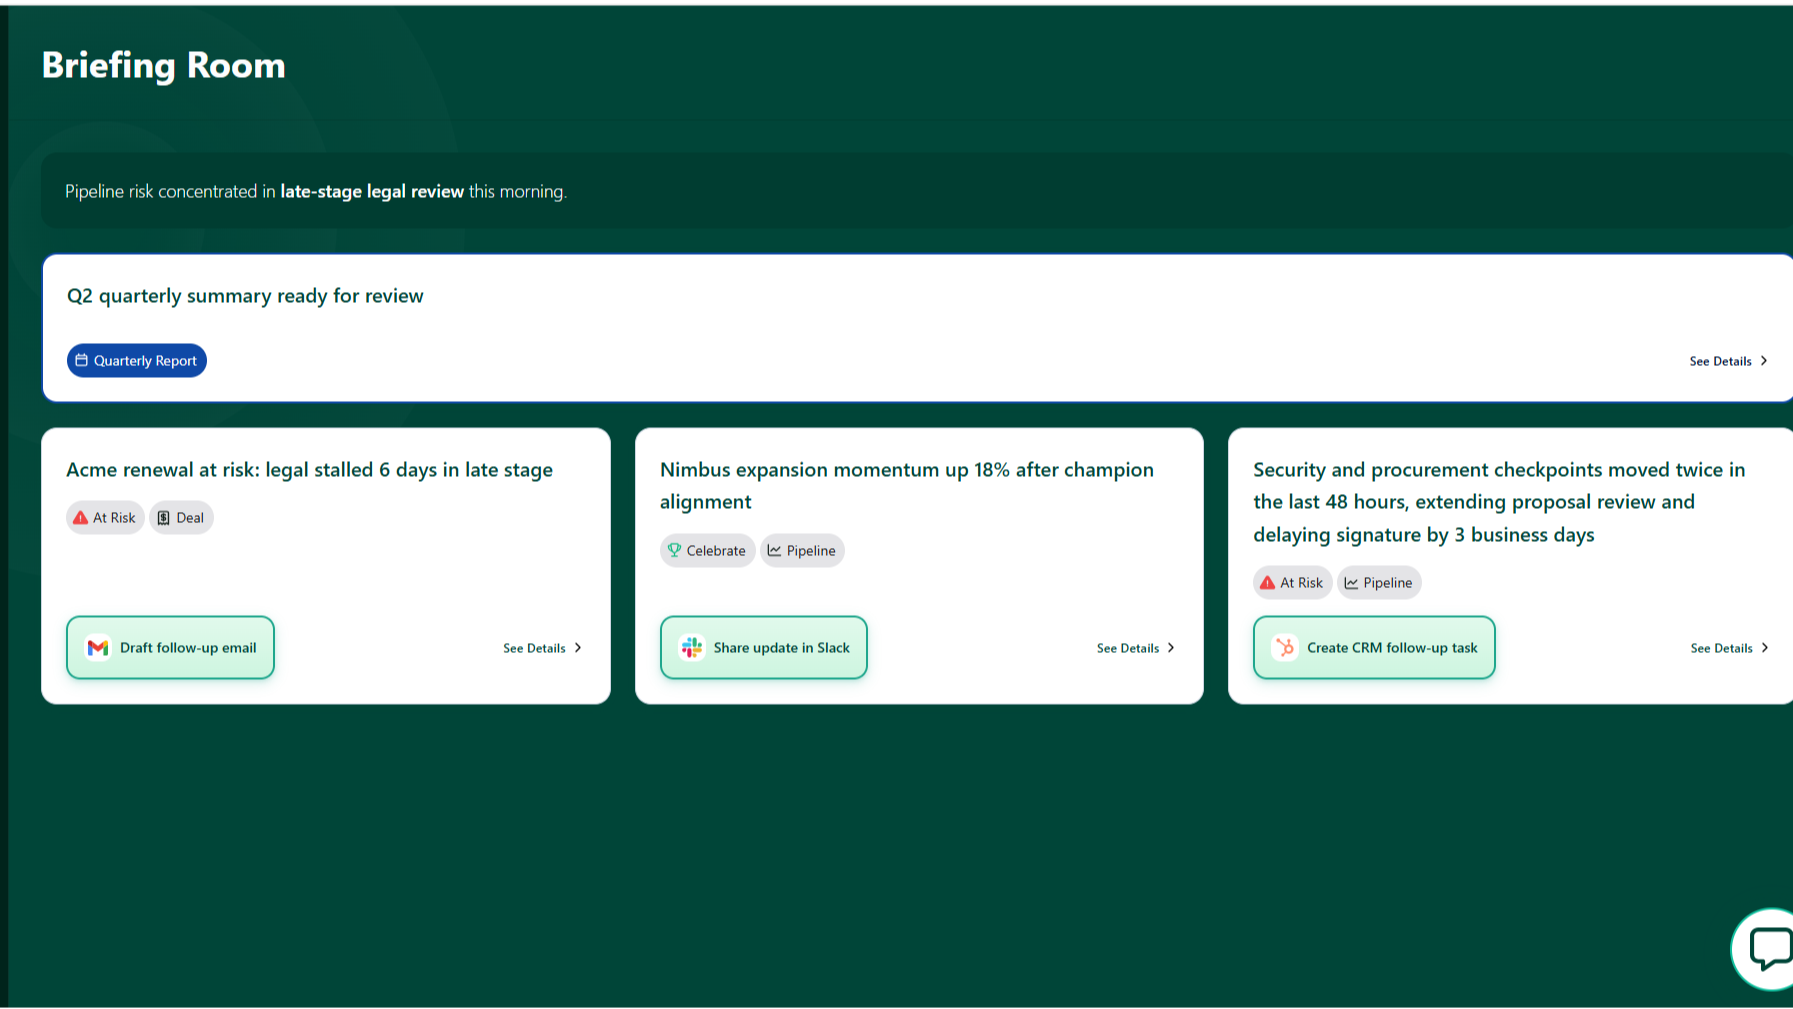Expand details chevron on Acme renewal card
The image size is (1793, 1009).
pos(578,648)
